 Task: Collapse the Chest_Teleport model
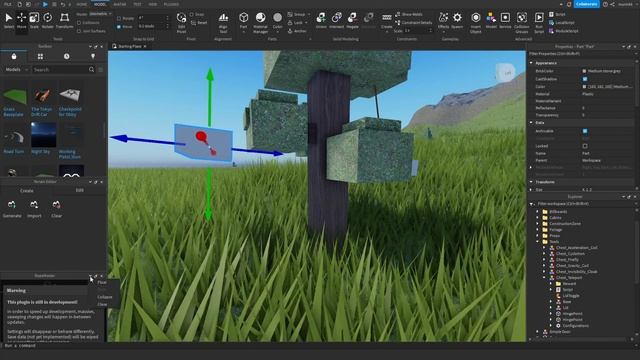click(x=544, y=278)
